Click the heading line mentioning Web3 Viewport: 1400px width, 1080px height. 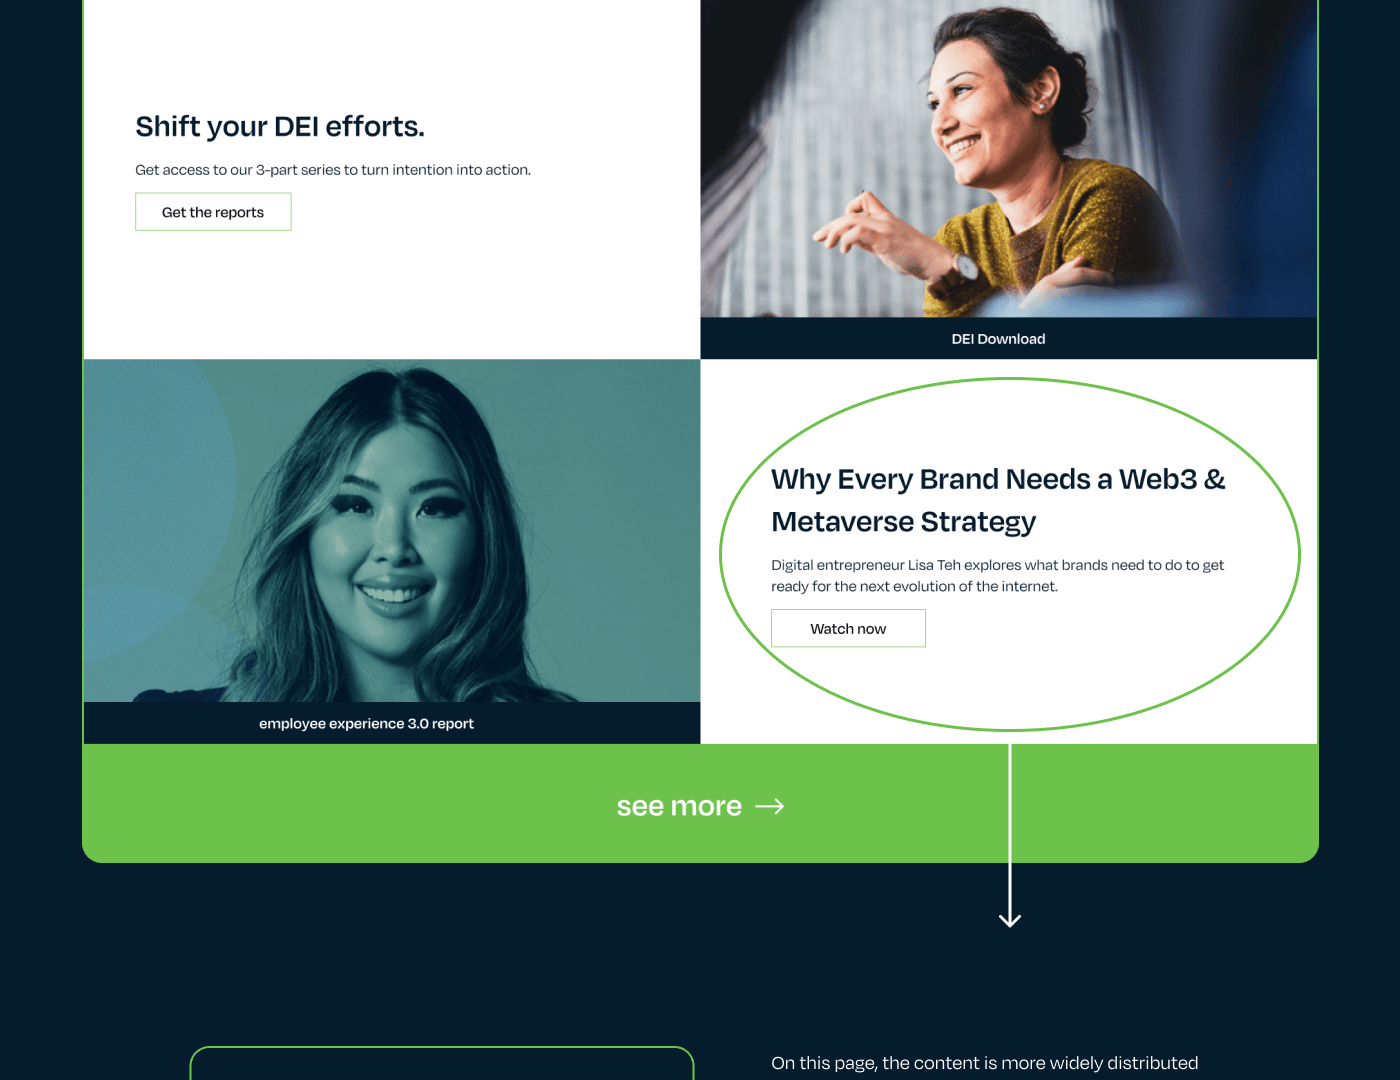998,479
